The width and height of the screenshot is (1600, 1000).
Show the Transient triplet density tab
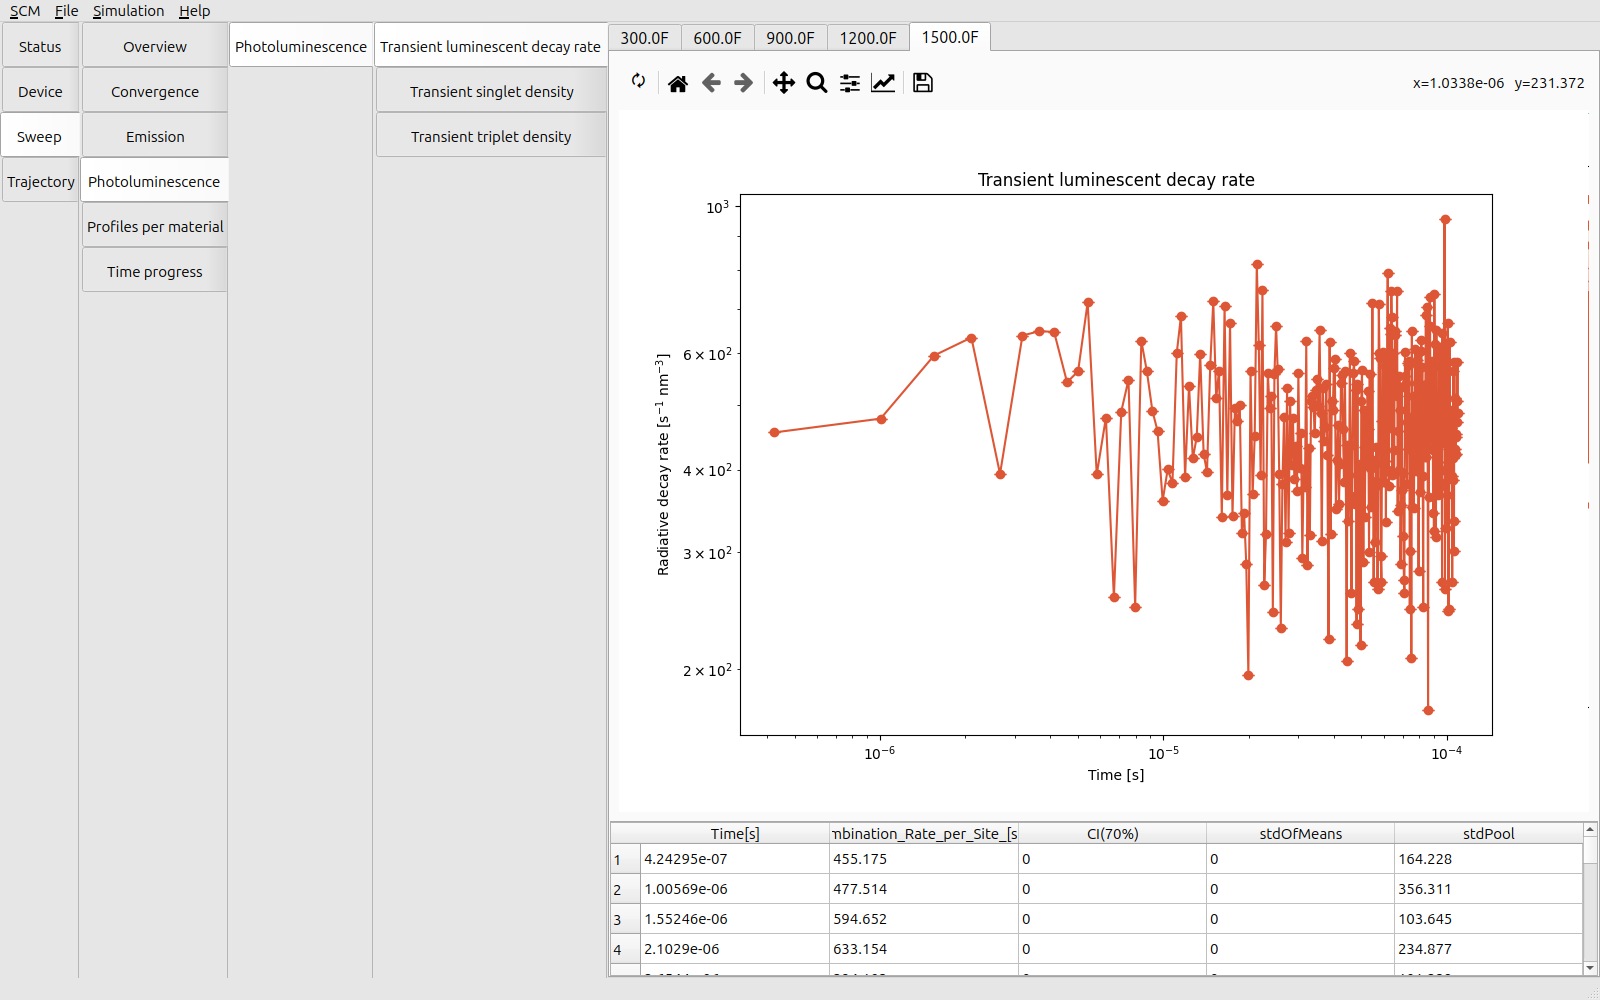491,137
